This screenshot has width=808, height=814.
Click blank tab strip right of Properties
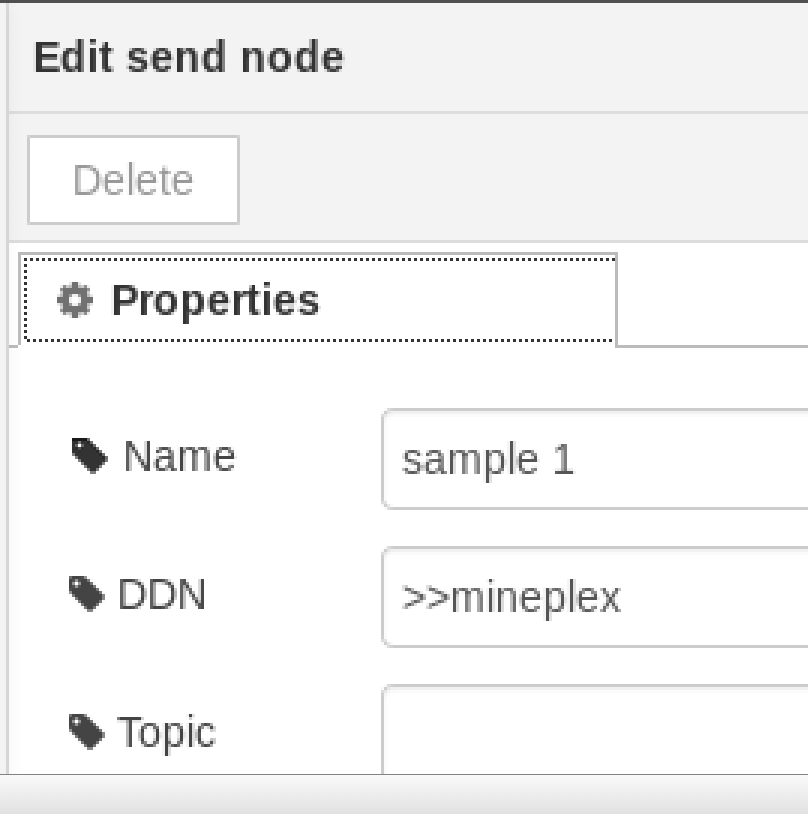[710, 300]
